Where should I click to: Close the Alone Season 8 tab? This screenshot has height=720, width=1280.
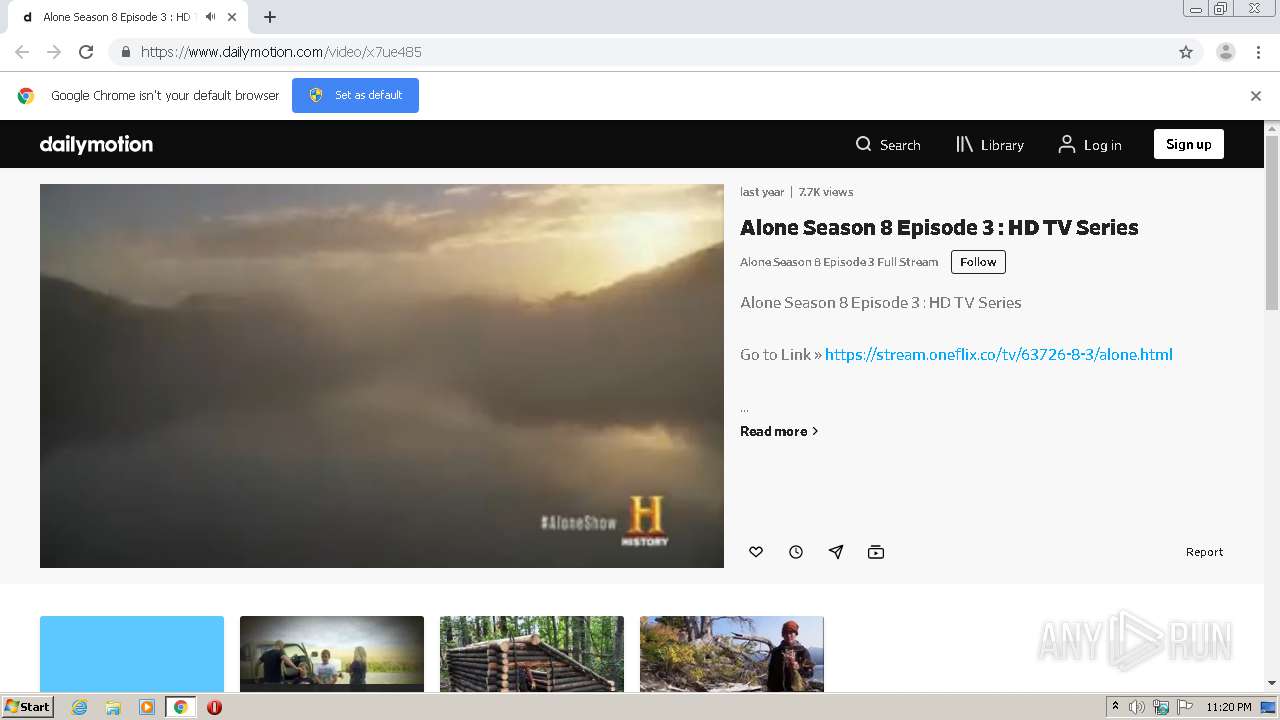click(x=232, y=17)
